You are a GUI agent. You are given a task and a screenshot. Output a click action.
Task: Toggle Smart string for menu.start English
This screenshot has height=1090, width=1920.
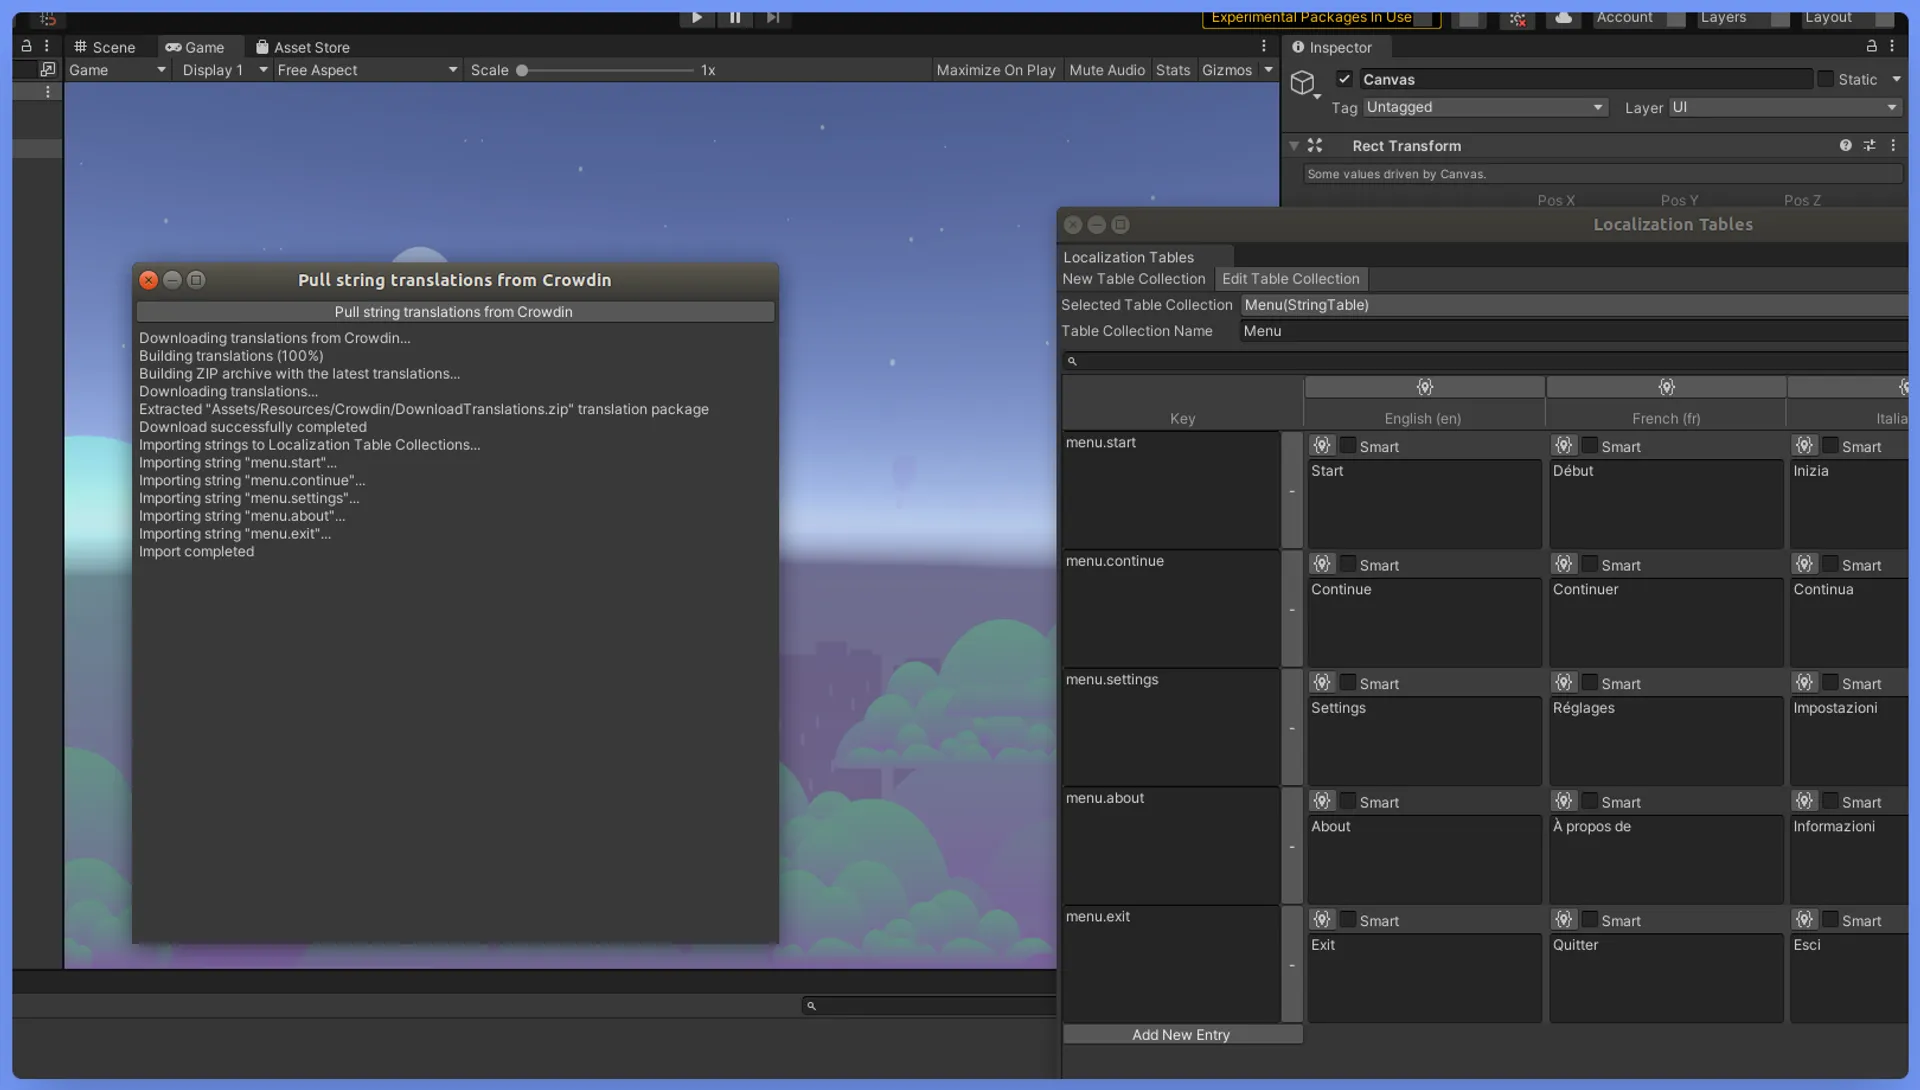click(x=1346, y=445)
